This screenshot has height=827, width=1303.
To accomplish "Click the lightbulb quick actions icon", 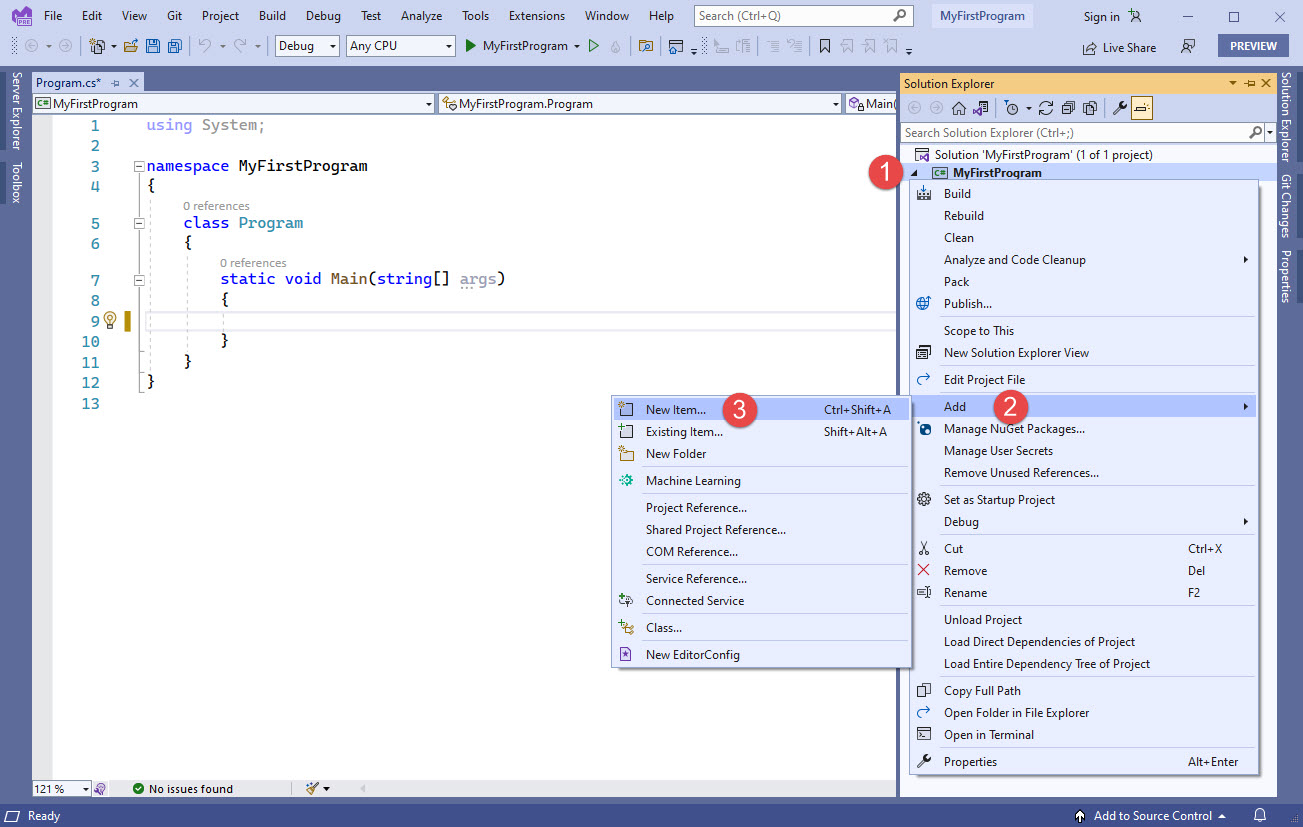I will click(x=110, y=321).
